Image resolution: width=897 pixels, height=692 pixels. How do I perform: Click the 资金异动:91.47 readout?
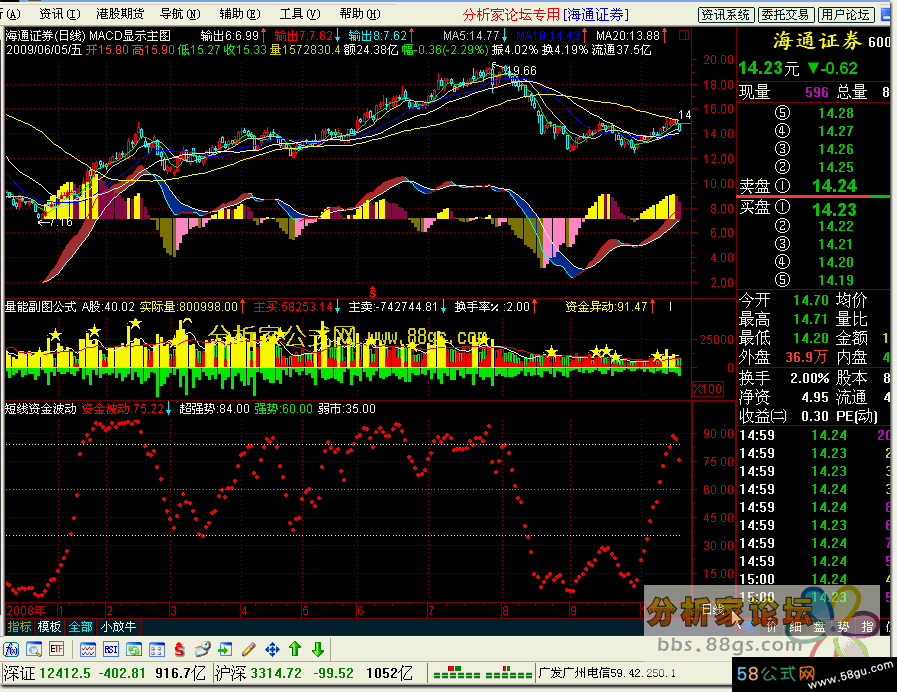[606, 307]
